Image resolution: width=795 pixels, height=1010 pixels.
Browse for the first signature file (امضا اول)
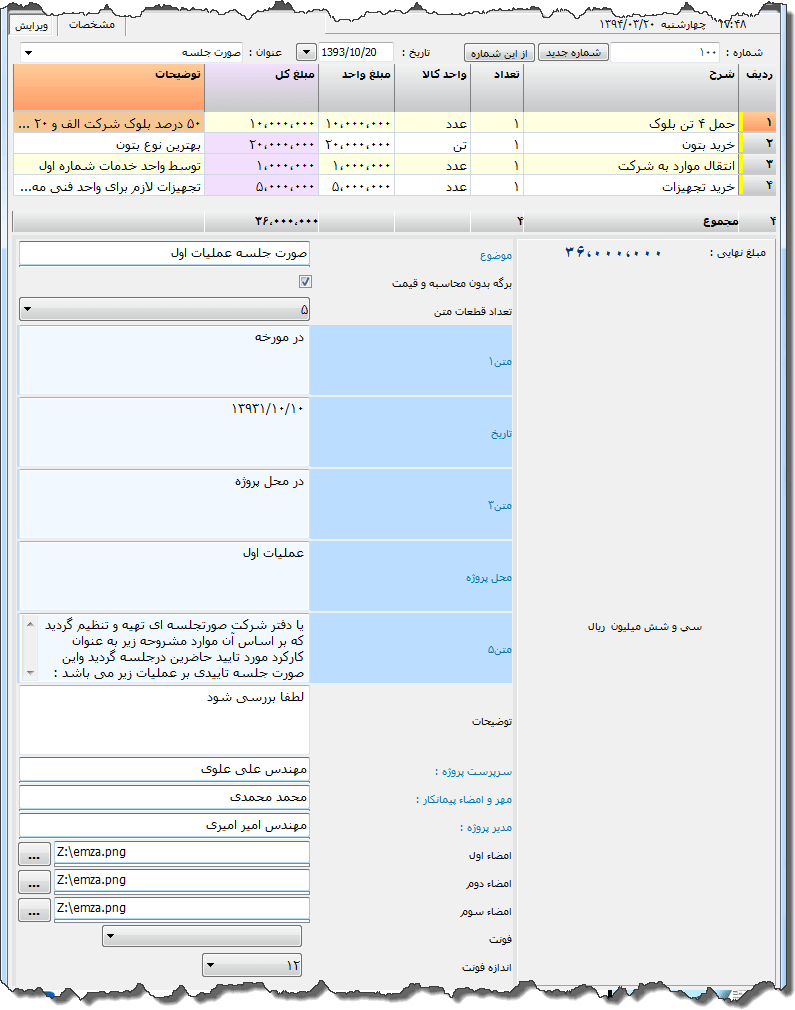coord(34,854)
